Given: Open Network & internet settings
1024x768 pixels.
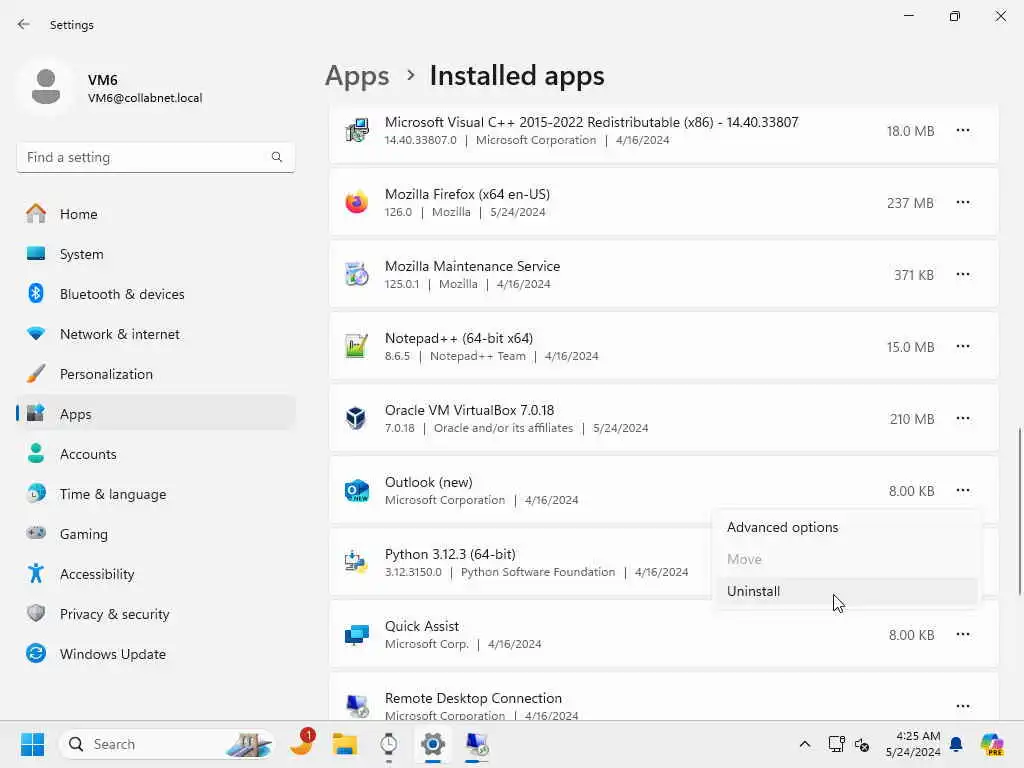Looking at the screenshot, I should pyautogui.click(x=155, y=334).
